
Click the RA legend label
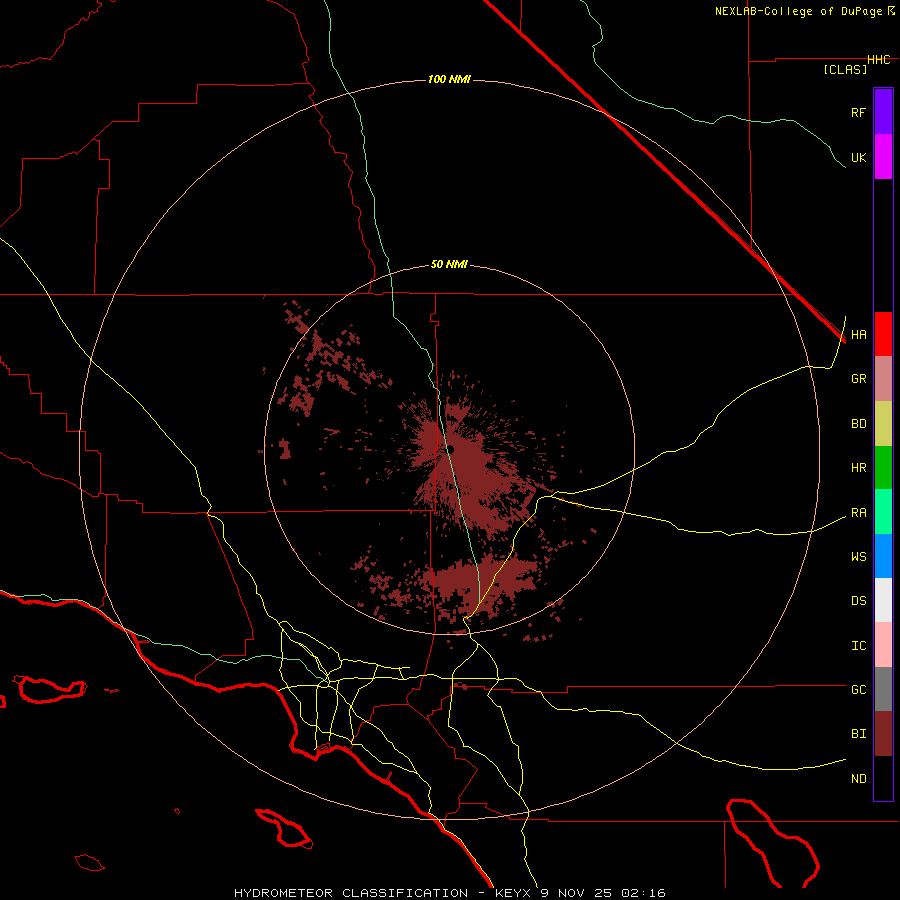(x=858, y=513)
